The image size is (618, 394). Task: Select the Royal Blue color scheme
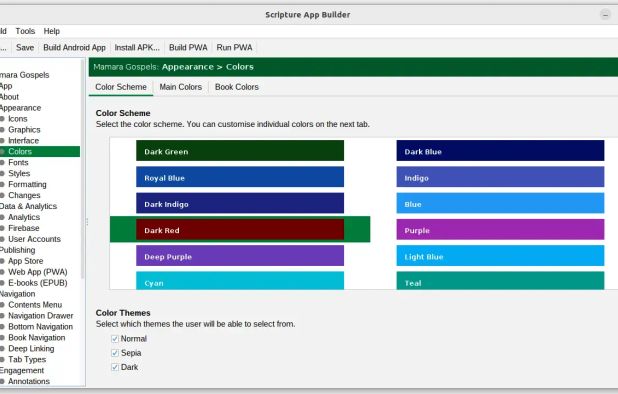click(240, 177)
